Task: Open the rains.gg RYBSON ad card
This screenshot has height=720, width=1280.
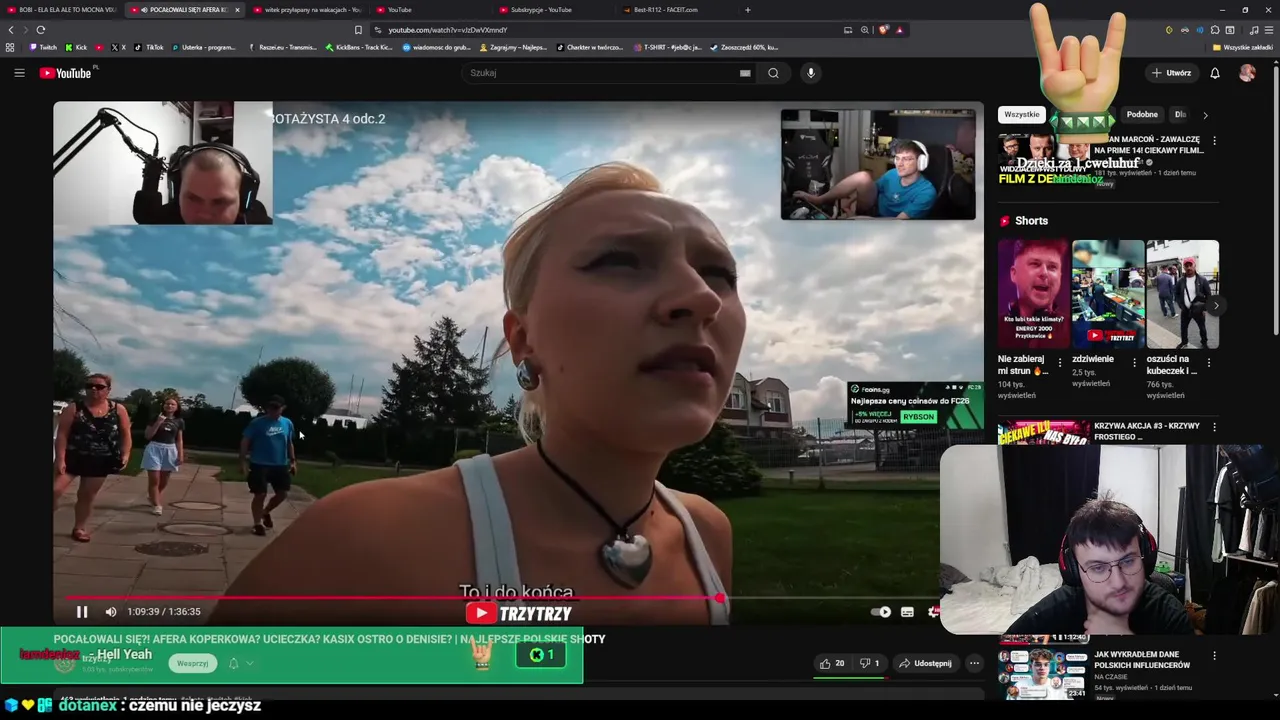Action: click(915, 405)
